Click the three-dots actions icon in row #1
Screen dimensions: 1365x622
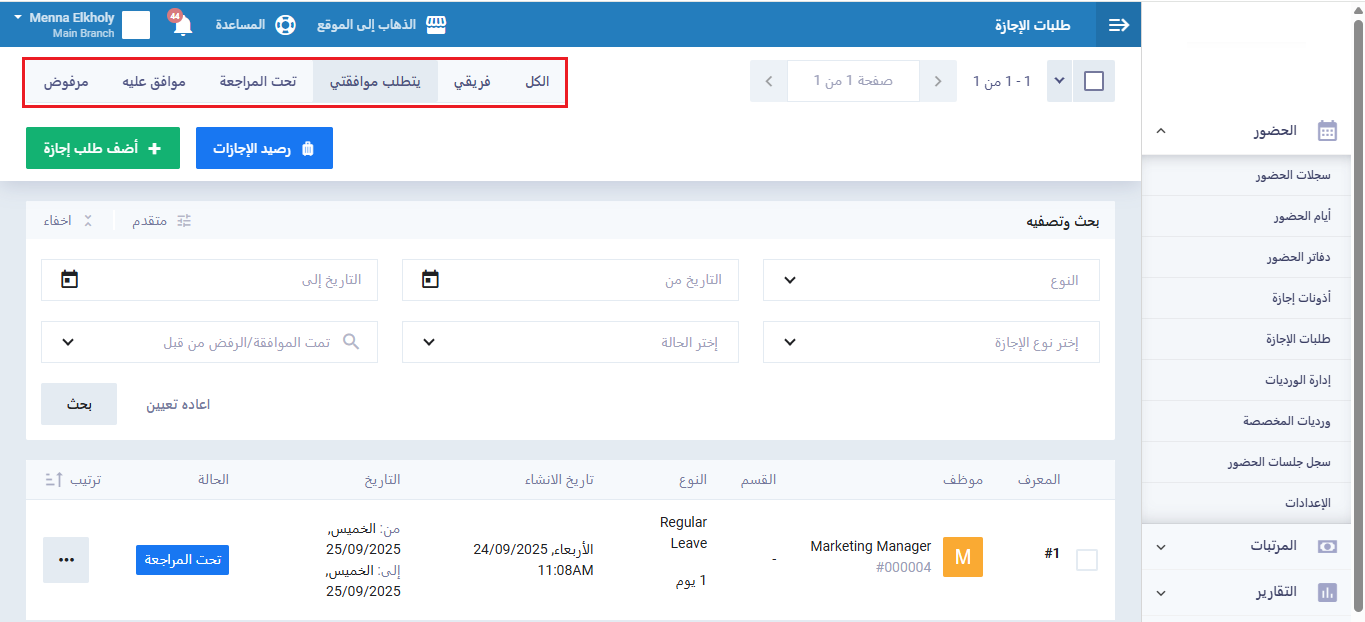66,560
